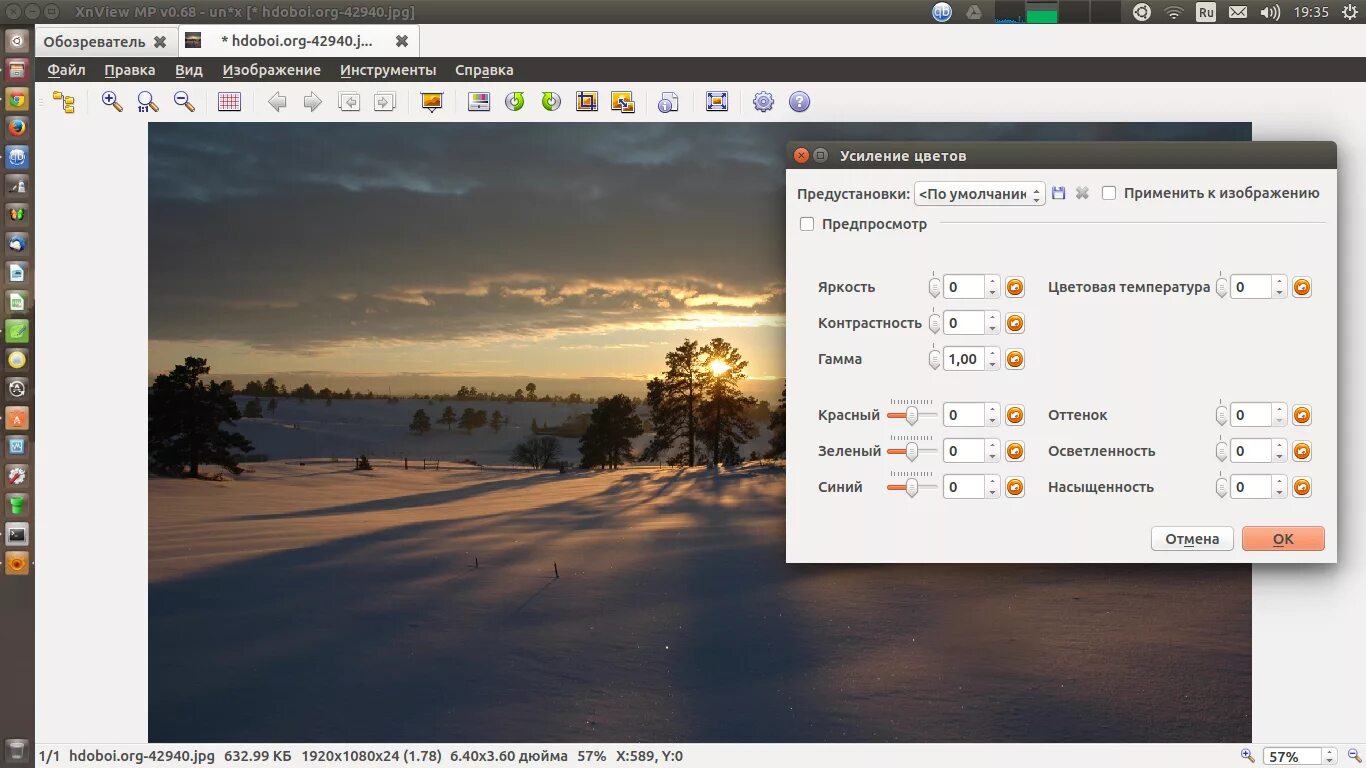Select the Zoom Out tool
This screenshot has height=768, width=1366.
[x=184, y=101]
